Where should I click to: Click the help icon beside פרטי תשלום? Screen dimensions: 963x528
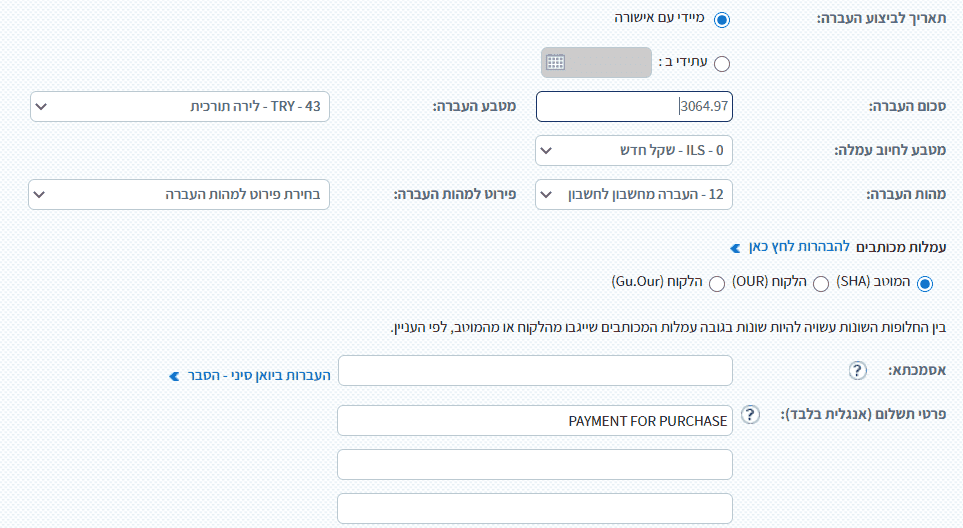[751, 414]
